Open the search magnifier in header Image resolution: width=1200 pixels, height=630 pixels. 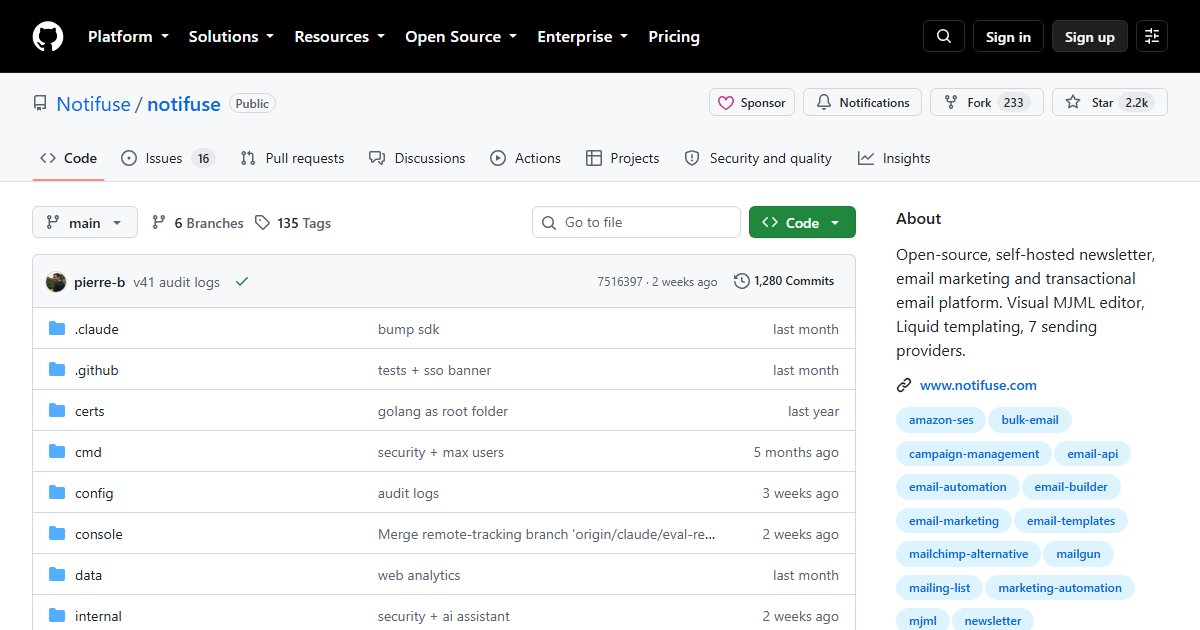[944, 37]
